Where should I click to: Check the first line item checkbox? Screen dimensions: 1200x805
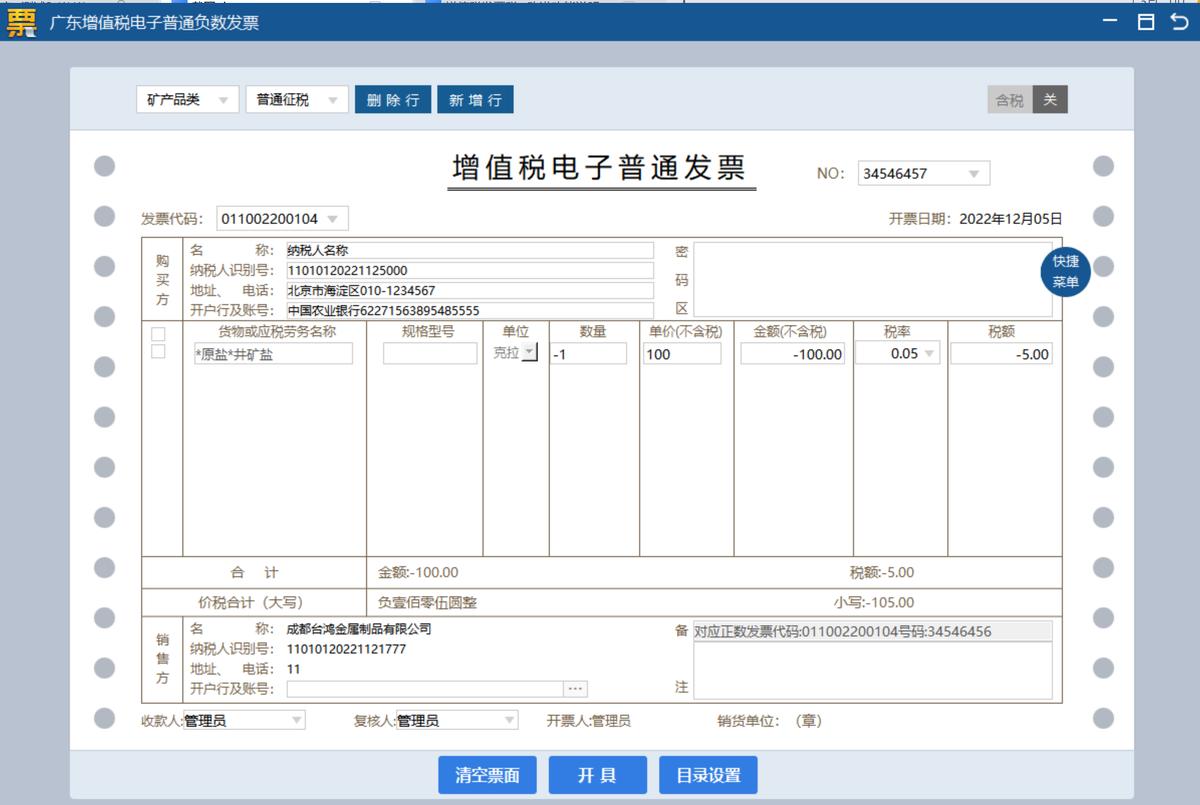click(x=156, y=336)
